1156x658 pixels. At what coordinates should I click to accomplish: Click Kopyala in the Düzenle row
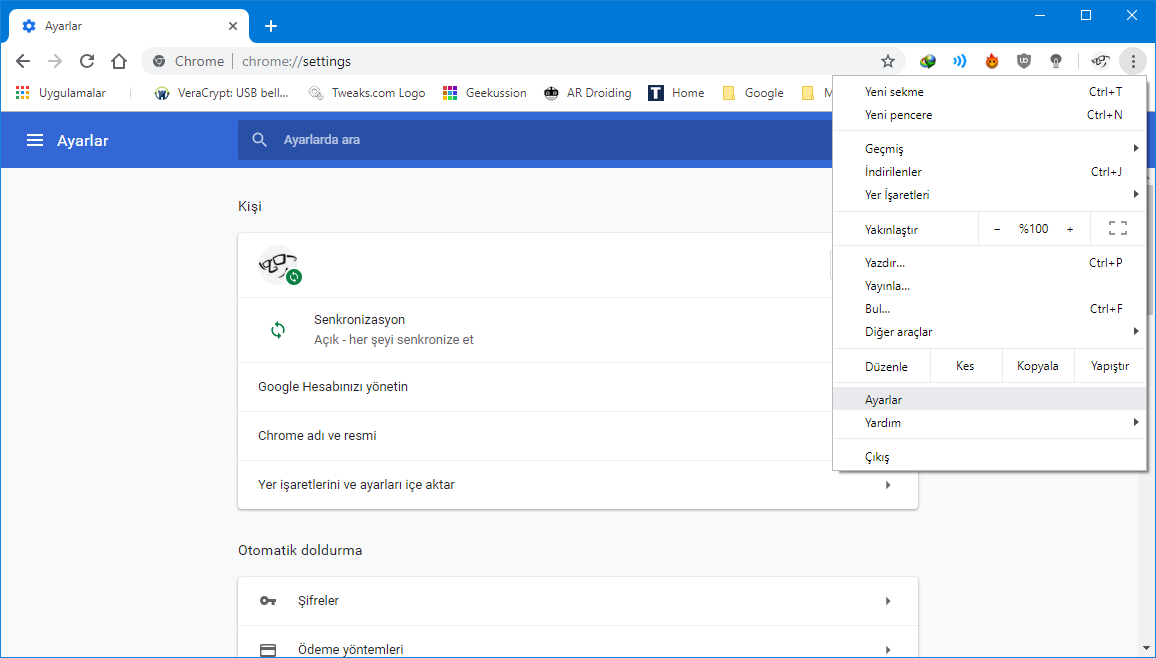[1037, 366]
